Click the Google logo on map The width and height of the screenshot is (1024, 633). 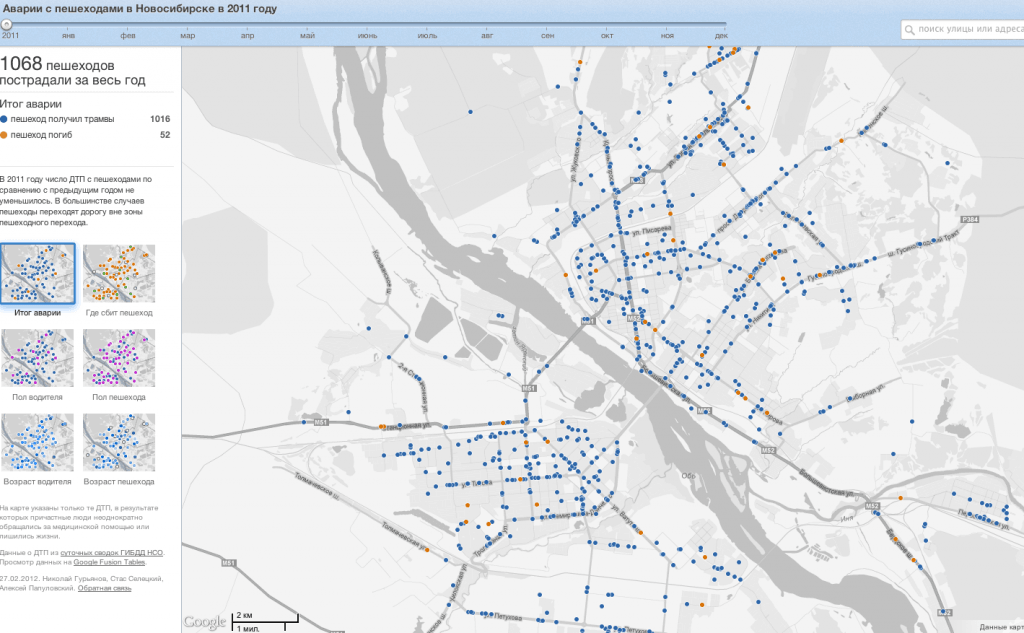pyautogui.click(x=204, y=621)
